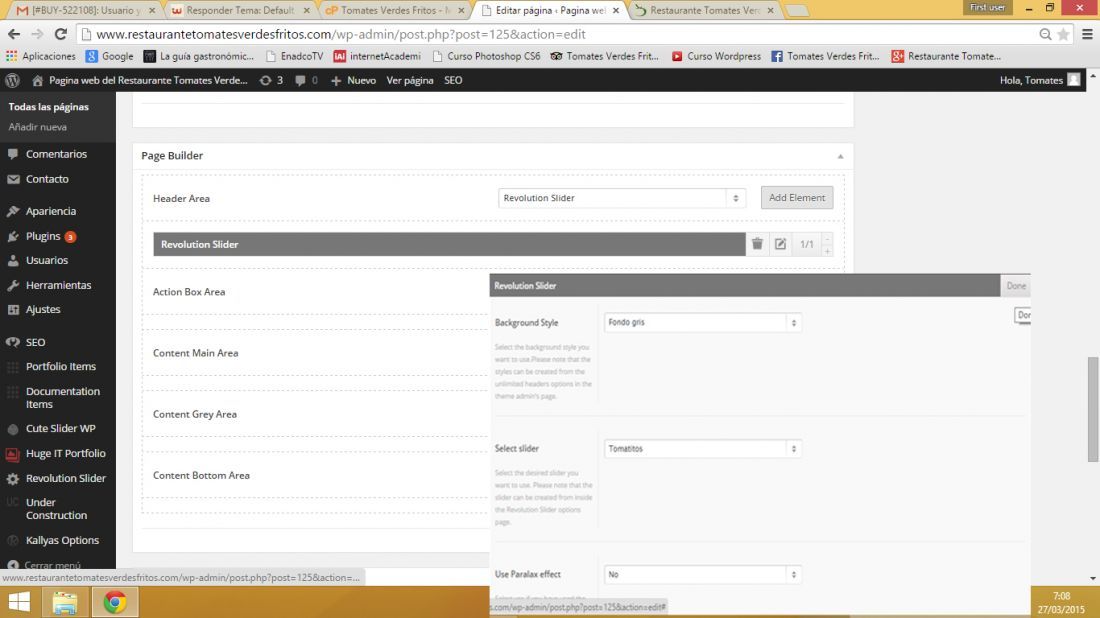Open the Use Paralax effect dropdown
1100x618 pixels.
click(x=702, y=575)
